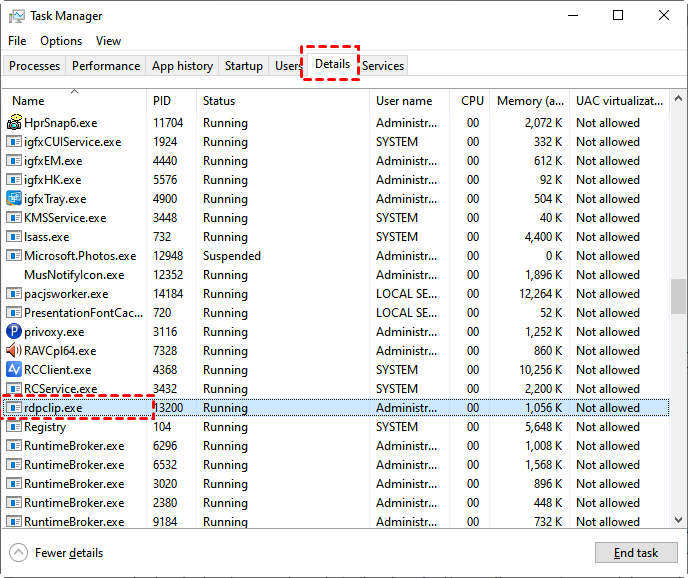
Task: Click PID 1924 in igfxCUIService.exe row
Action: coord(165,142)
